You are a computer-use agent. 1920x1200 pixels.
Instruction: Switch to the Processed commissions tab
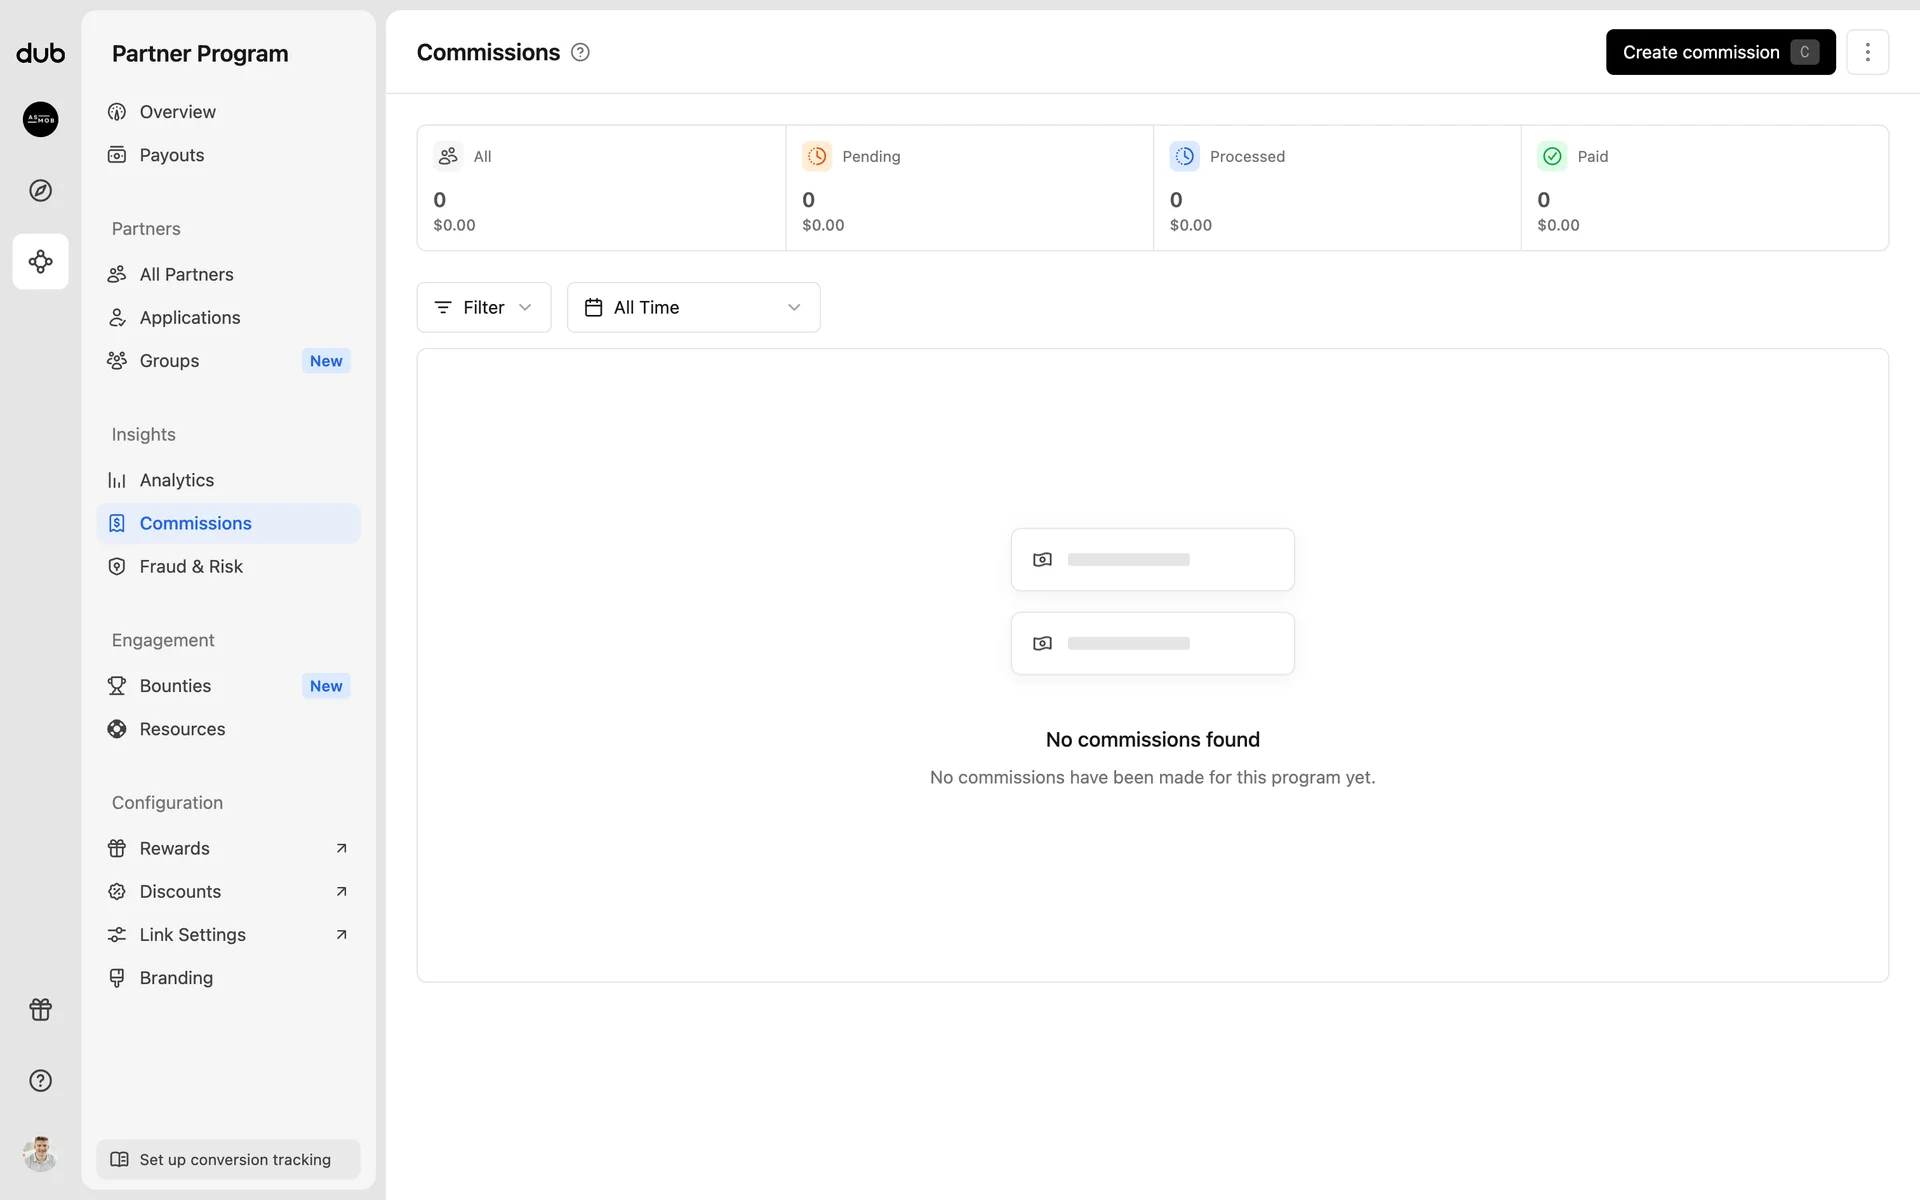point(1337,188)
